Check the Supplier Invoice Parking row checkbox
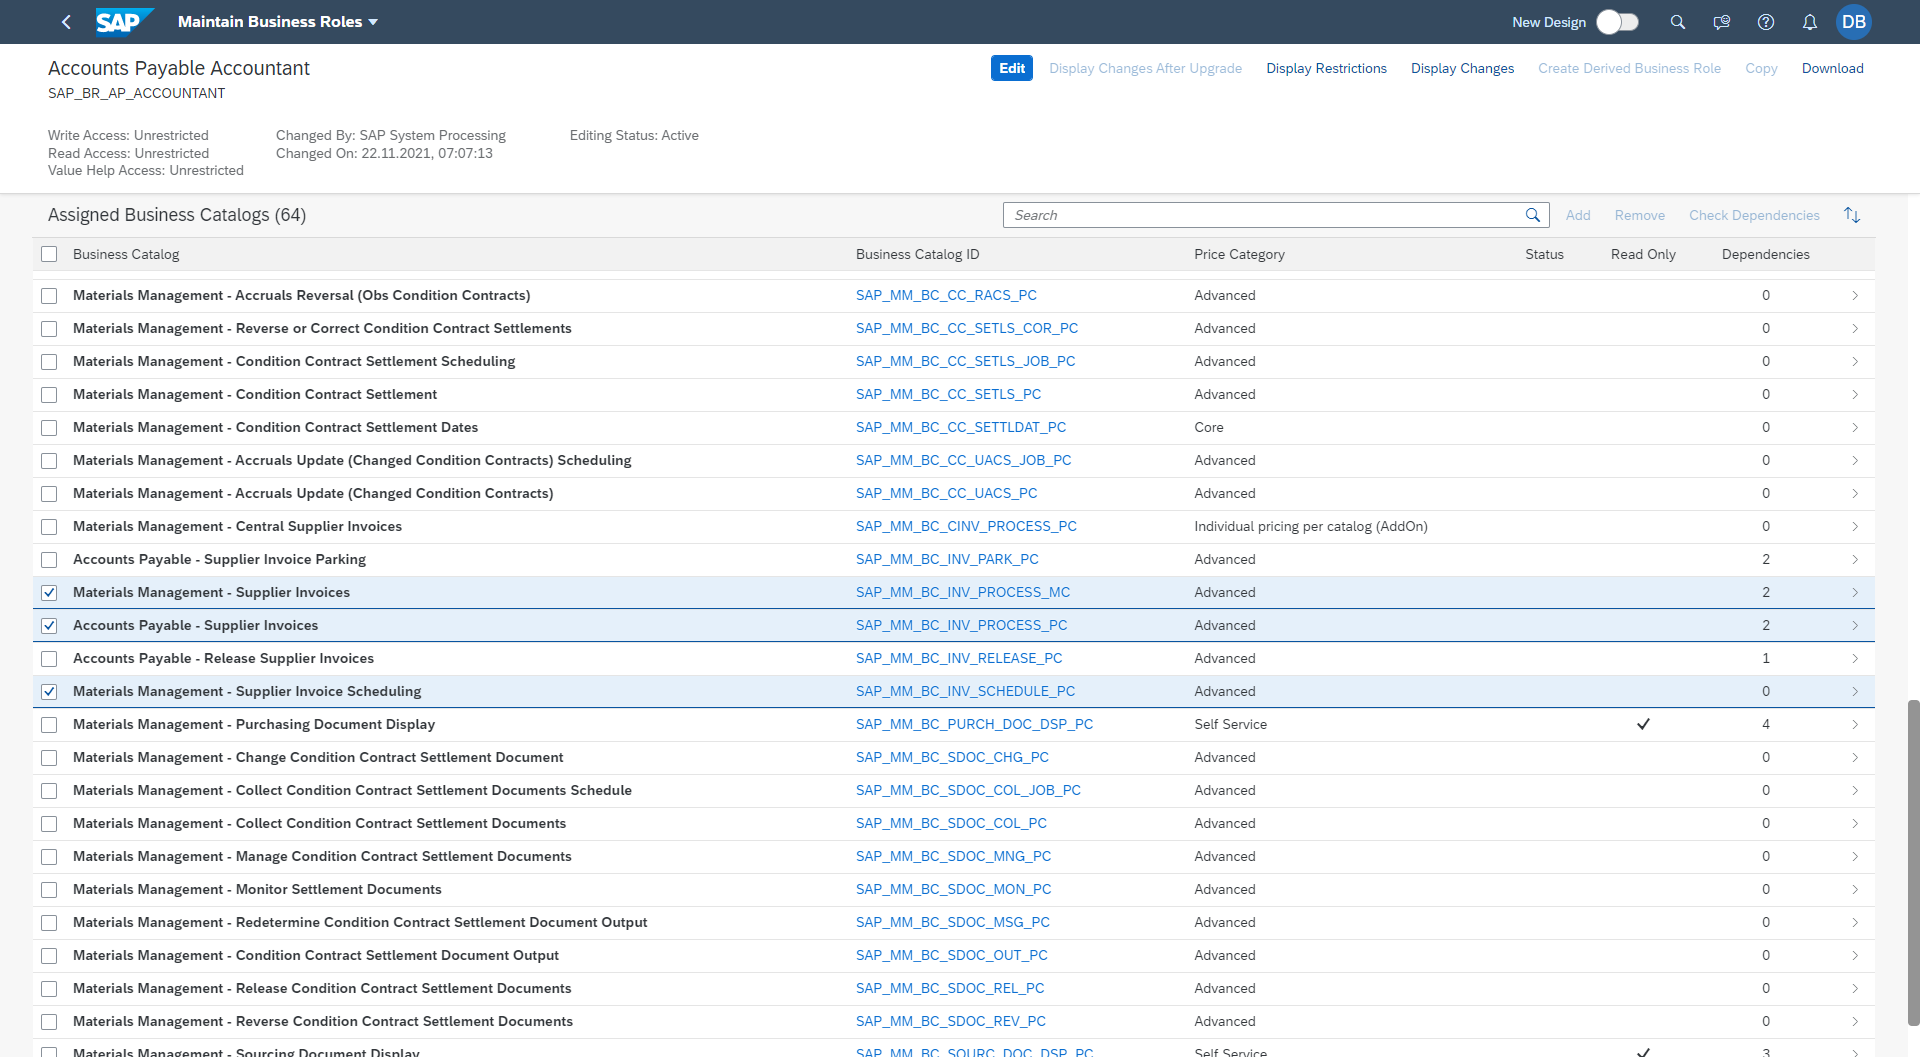 pyautogui.click(x=49, y=560)
